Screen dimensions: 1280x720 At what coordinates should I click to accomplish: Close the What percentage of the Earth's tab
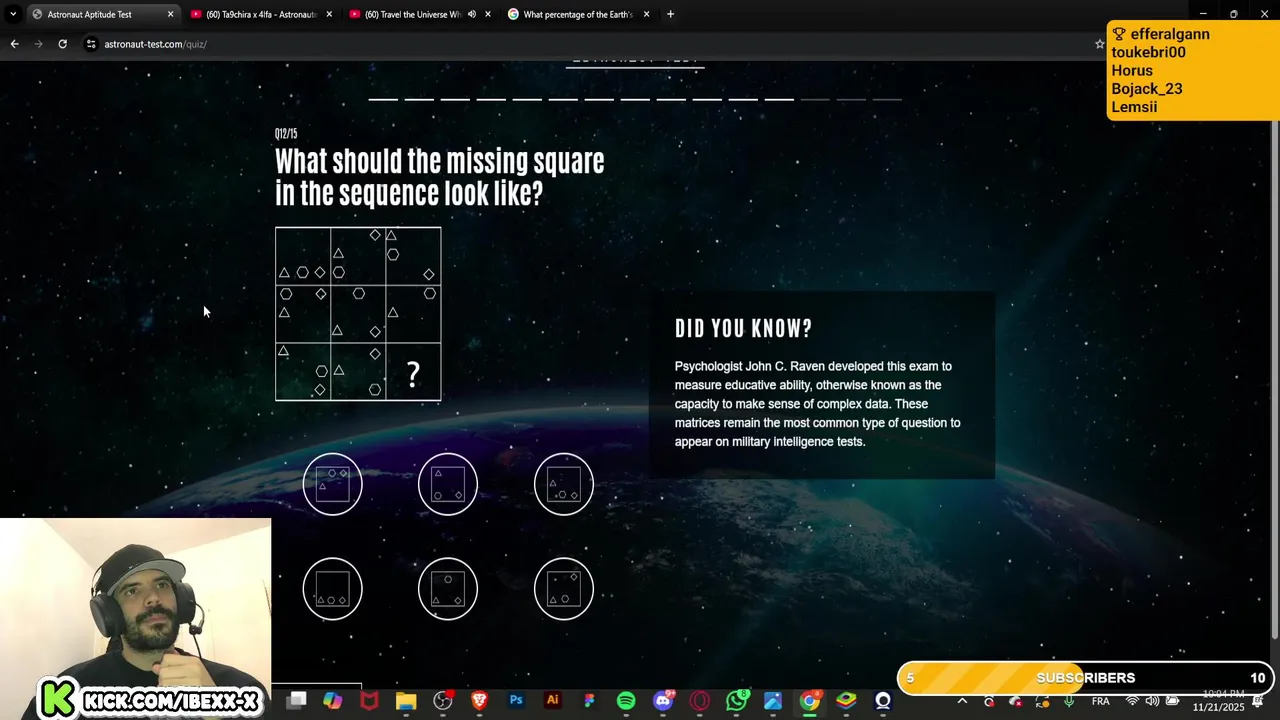tap(646, 14)
